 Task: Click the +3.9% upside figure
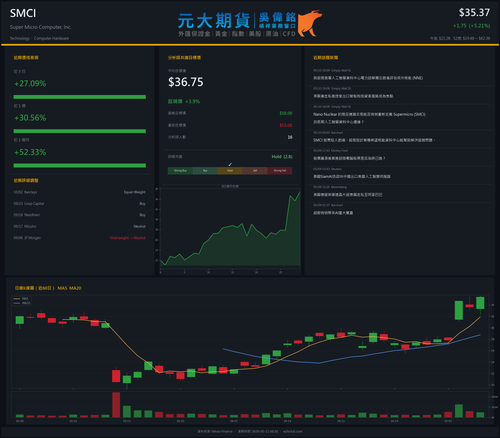(x=193, y=101)
